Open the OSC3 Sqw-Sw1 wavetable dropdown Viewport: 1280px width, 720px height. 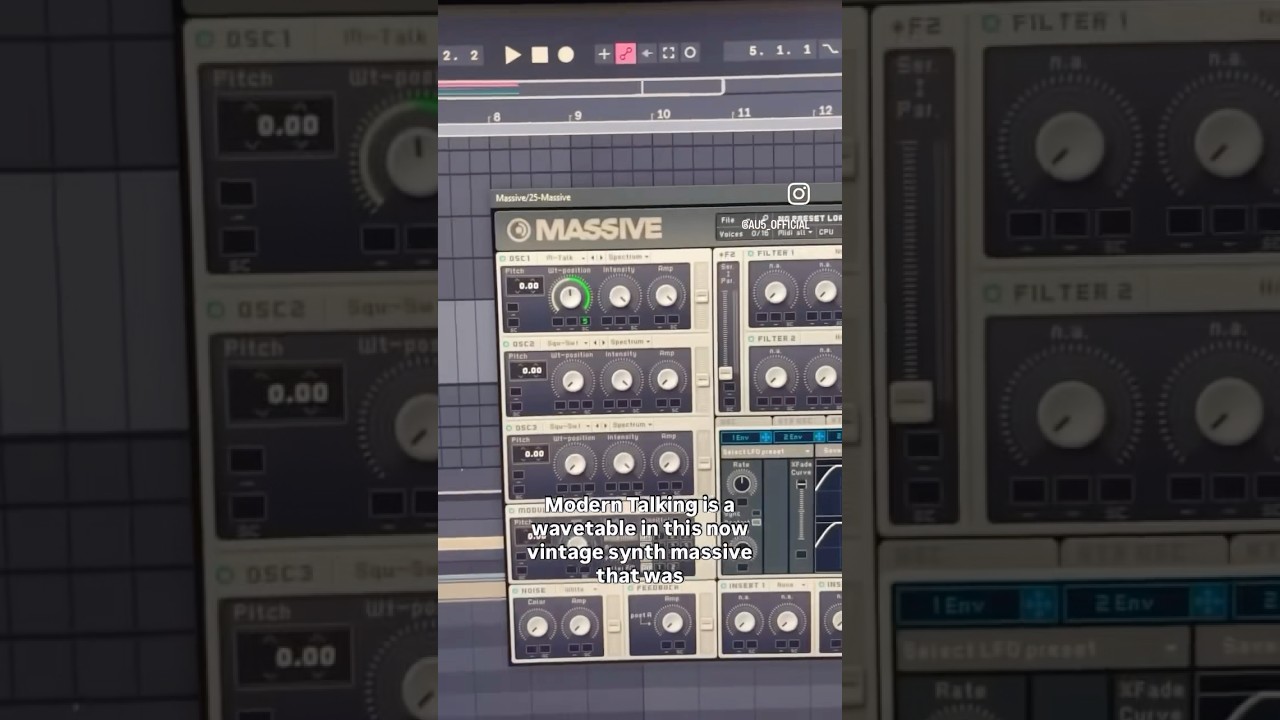pyautogui.click(x=572, y=426)
